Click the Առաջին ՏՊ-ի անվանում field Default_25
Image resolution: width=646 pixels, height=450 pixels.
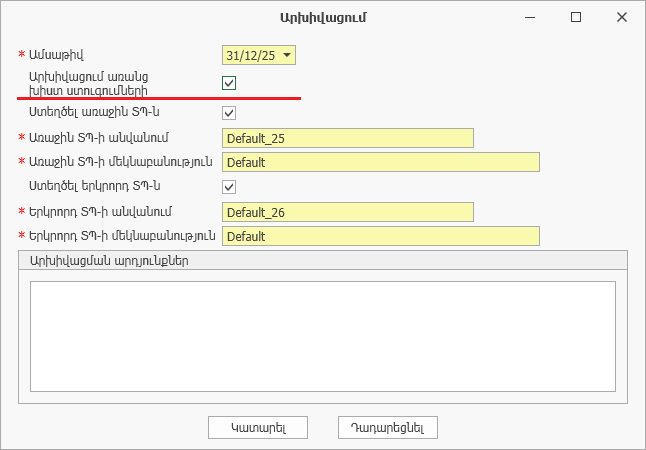(x=348, y=138)
